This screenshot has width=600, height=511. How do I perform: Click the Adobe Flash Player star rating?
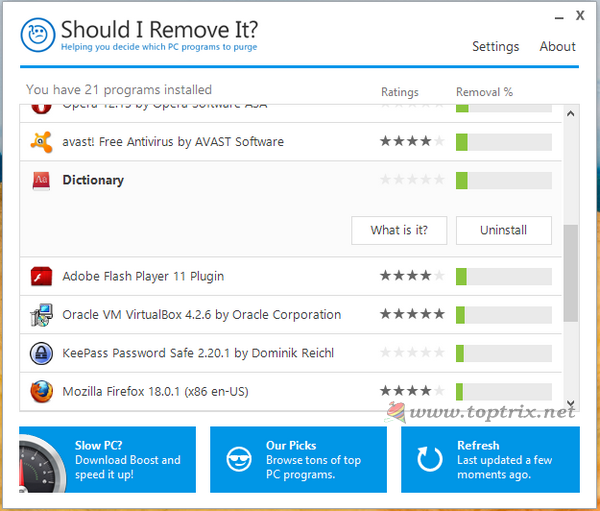click(412, 276)
